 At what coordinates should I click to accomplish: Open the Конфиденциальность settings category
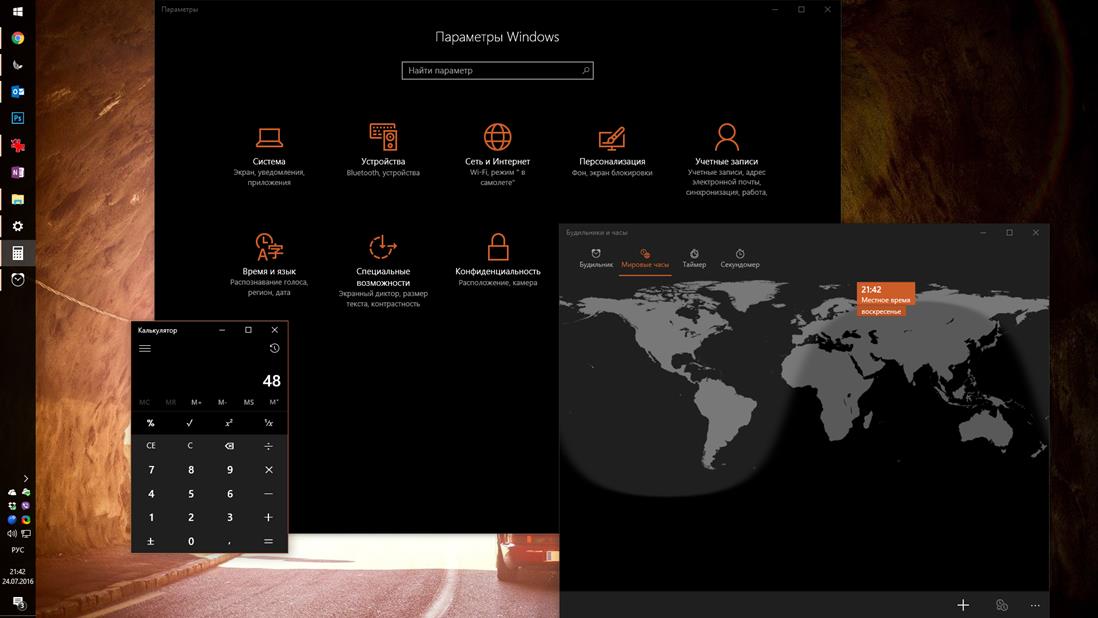pos(498,260)
